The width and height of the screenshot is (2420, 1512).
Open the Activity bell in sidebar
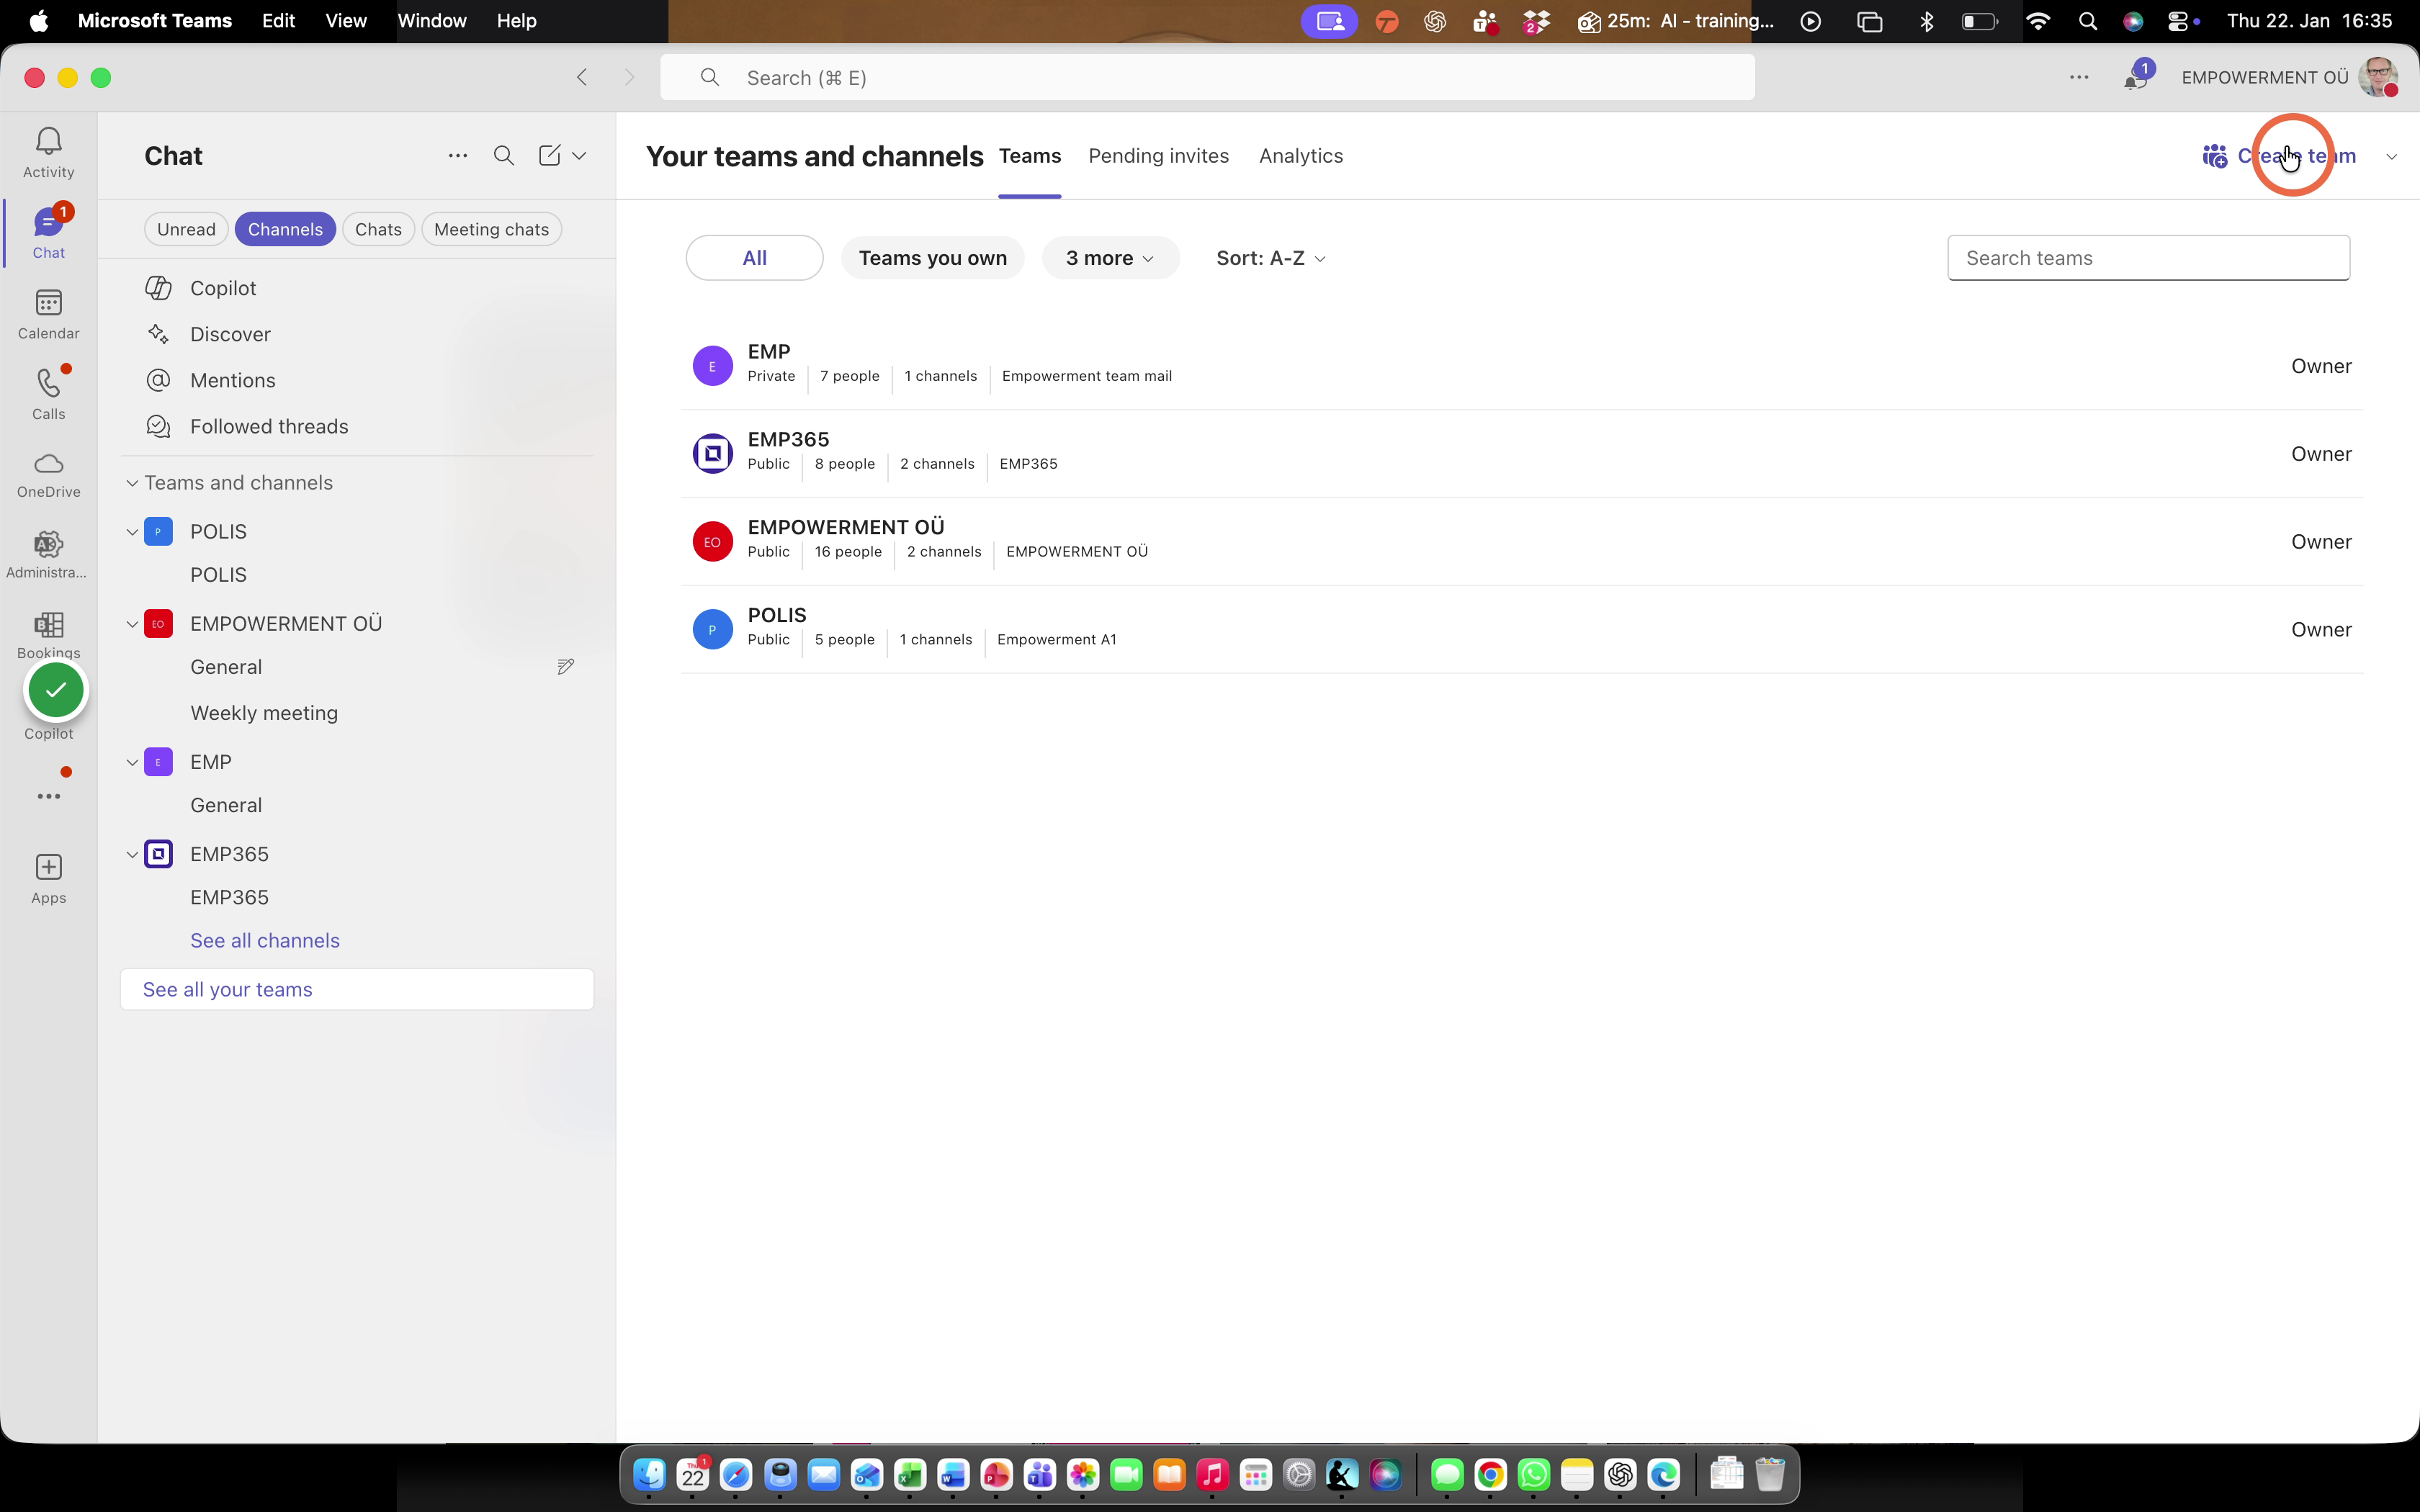click(x=48, y=152)
